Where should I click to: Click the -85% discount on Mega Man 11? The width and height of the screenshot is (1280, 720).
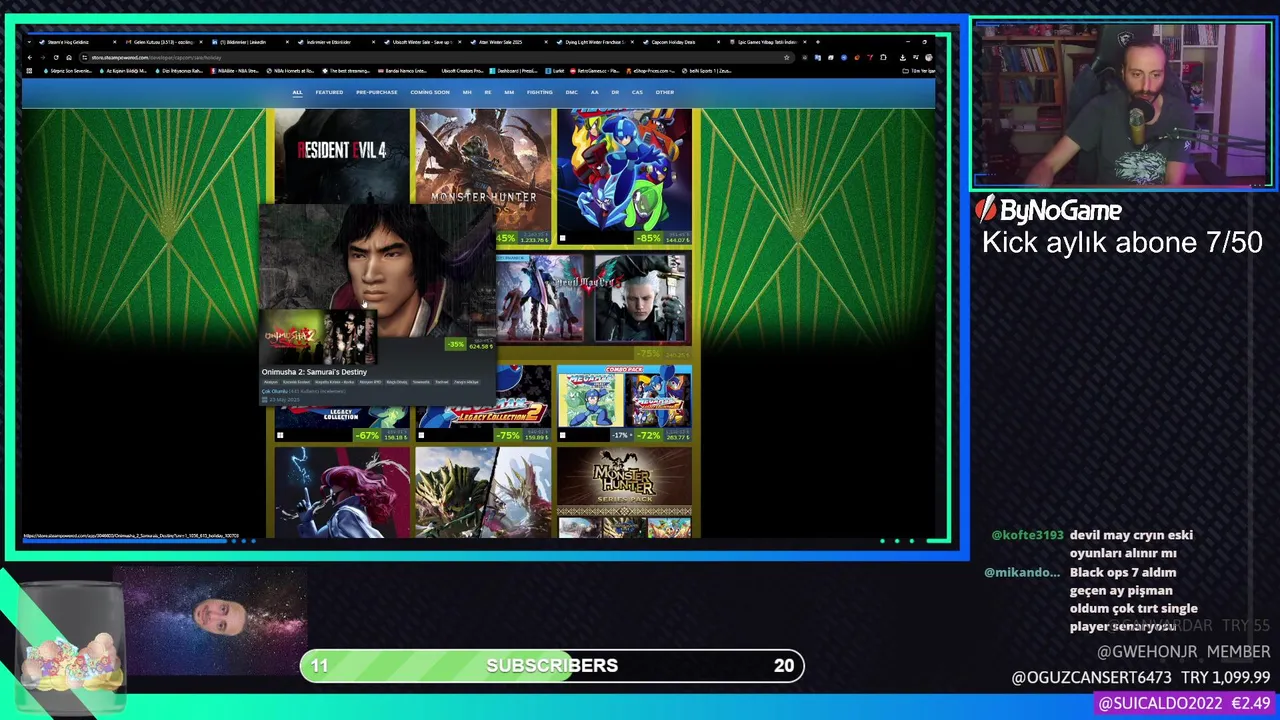pyautogui.click(x=649, y=238)
